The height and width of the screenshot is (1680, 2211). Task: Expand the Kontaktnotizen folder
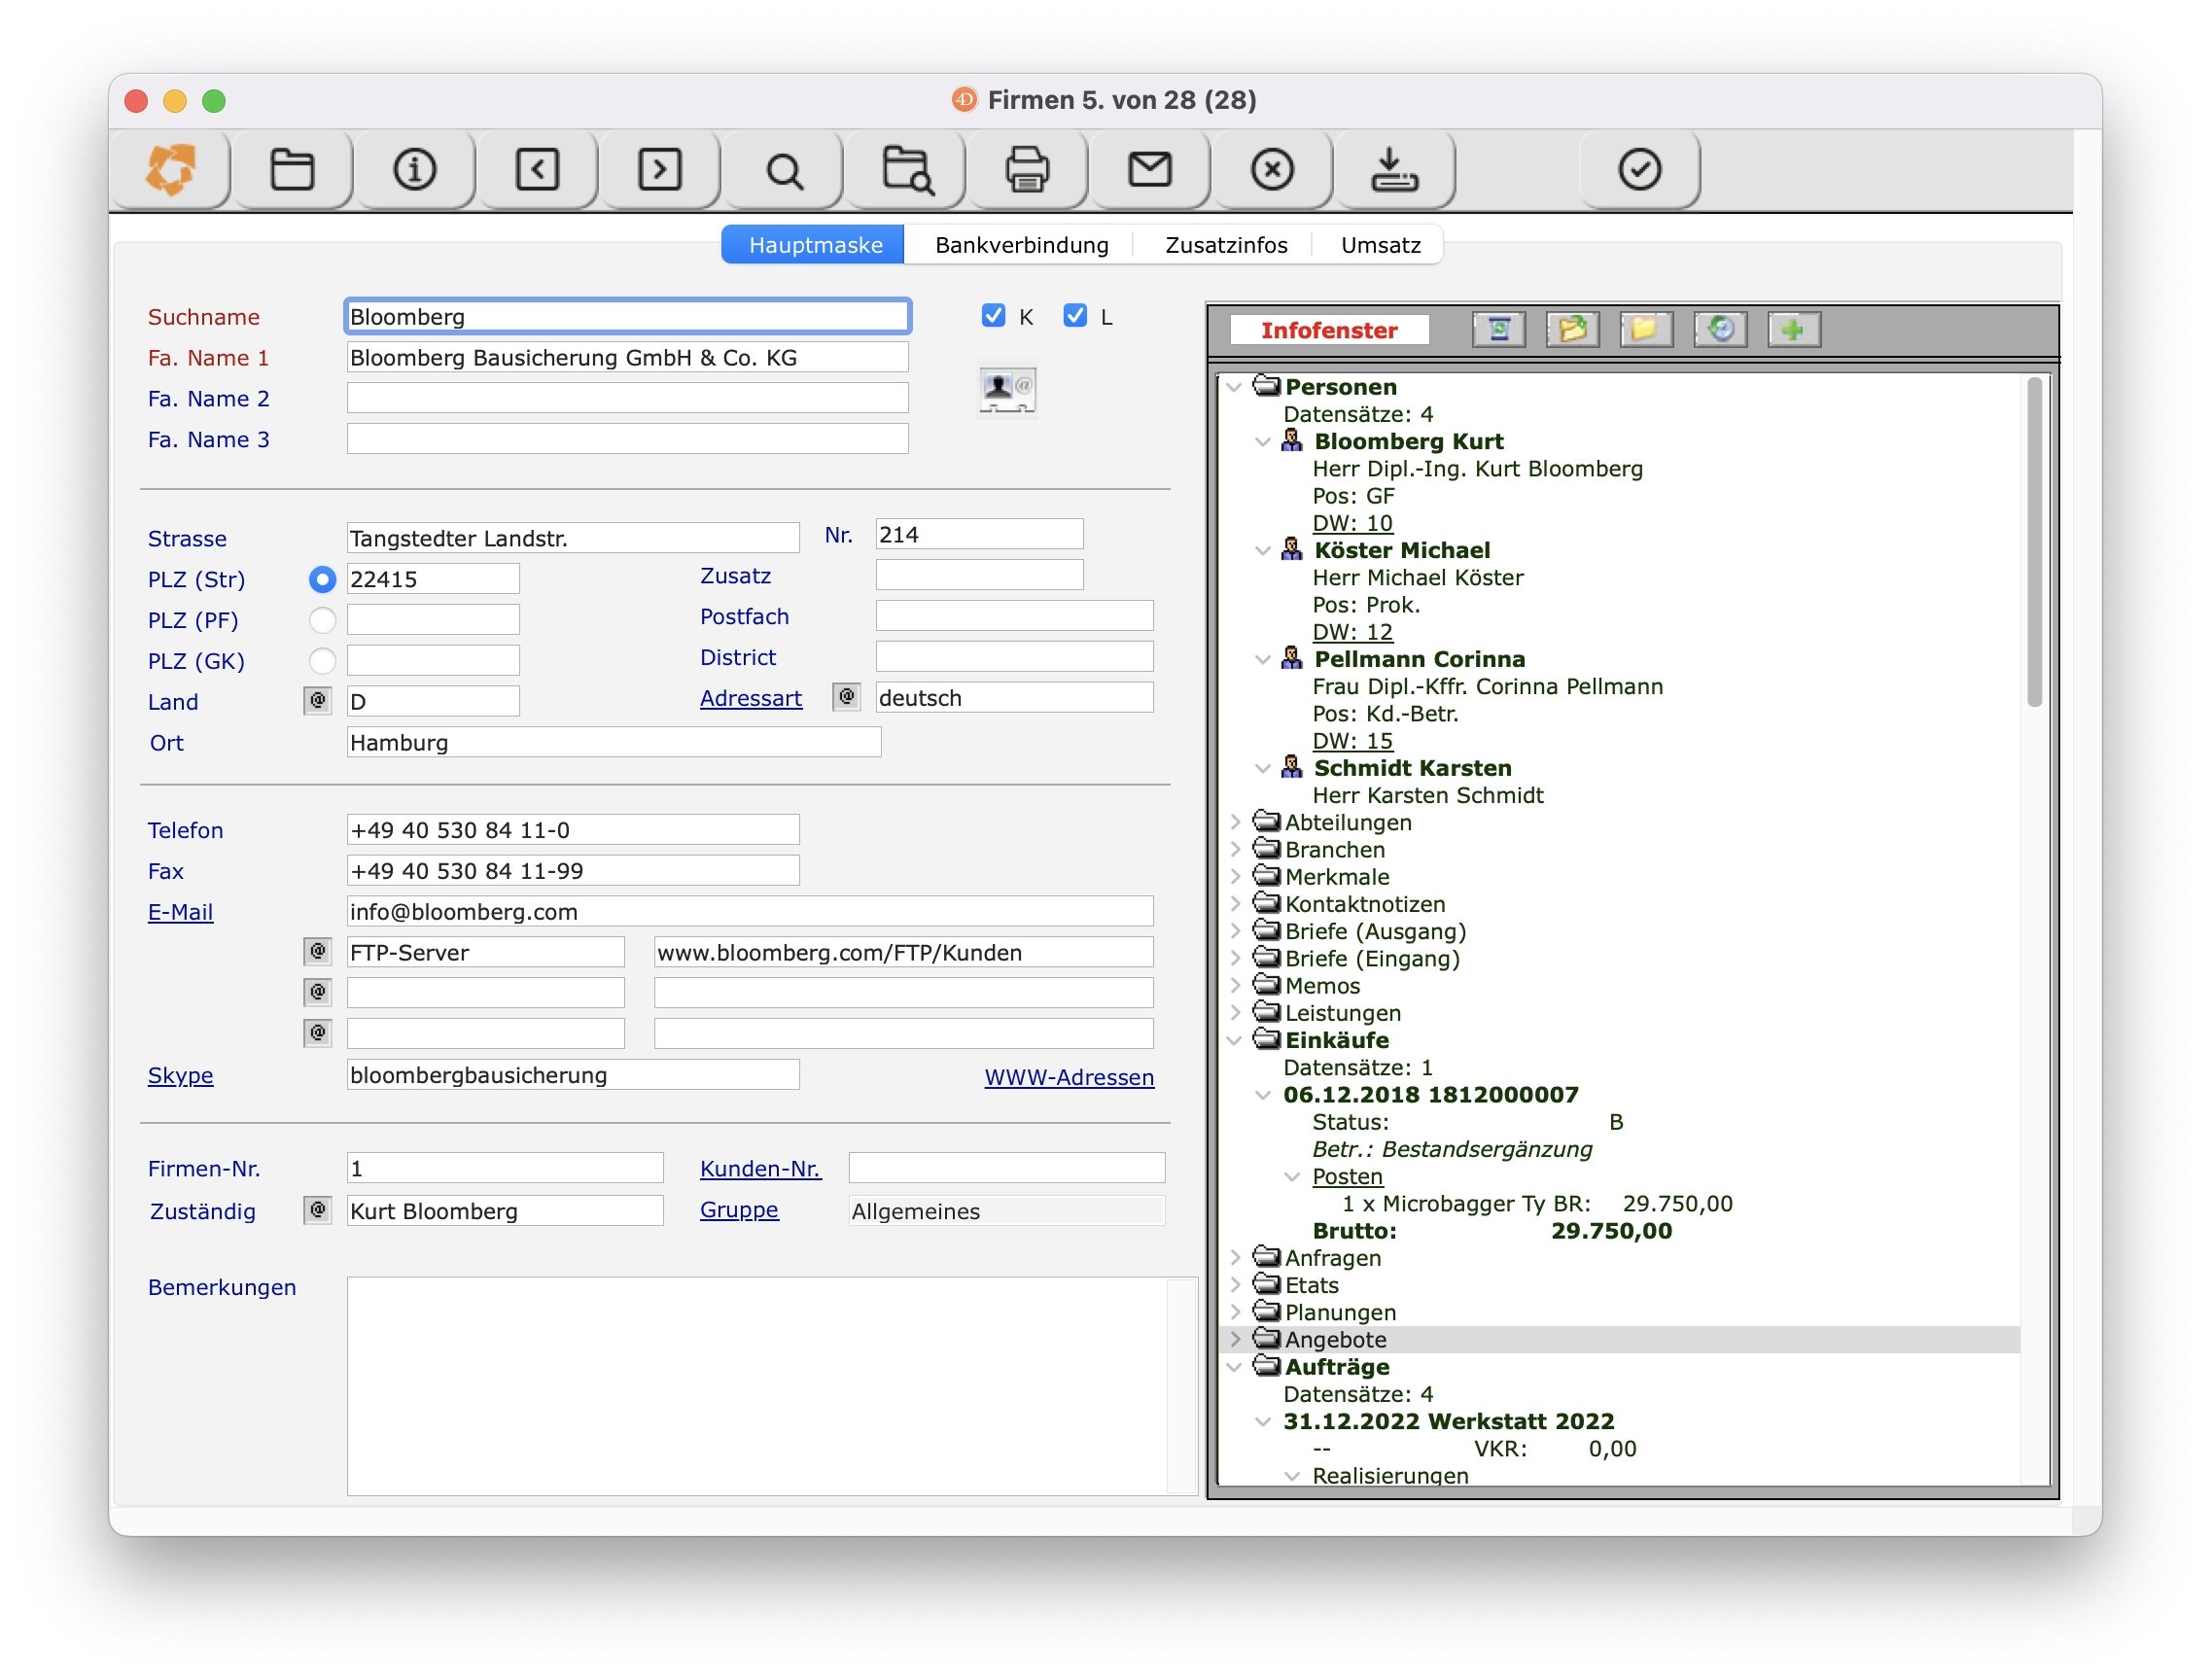tap(1236, 903)
